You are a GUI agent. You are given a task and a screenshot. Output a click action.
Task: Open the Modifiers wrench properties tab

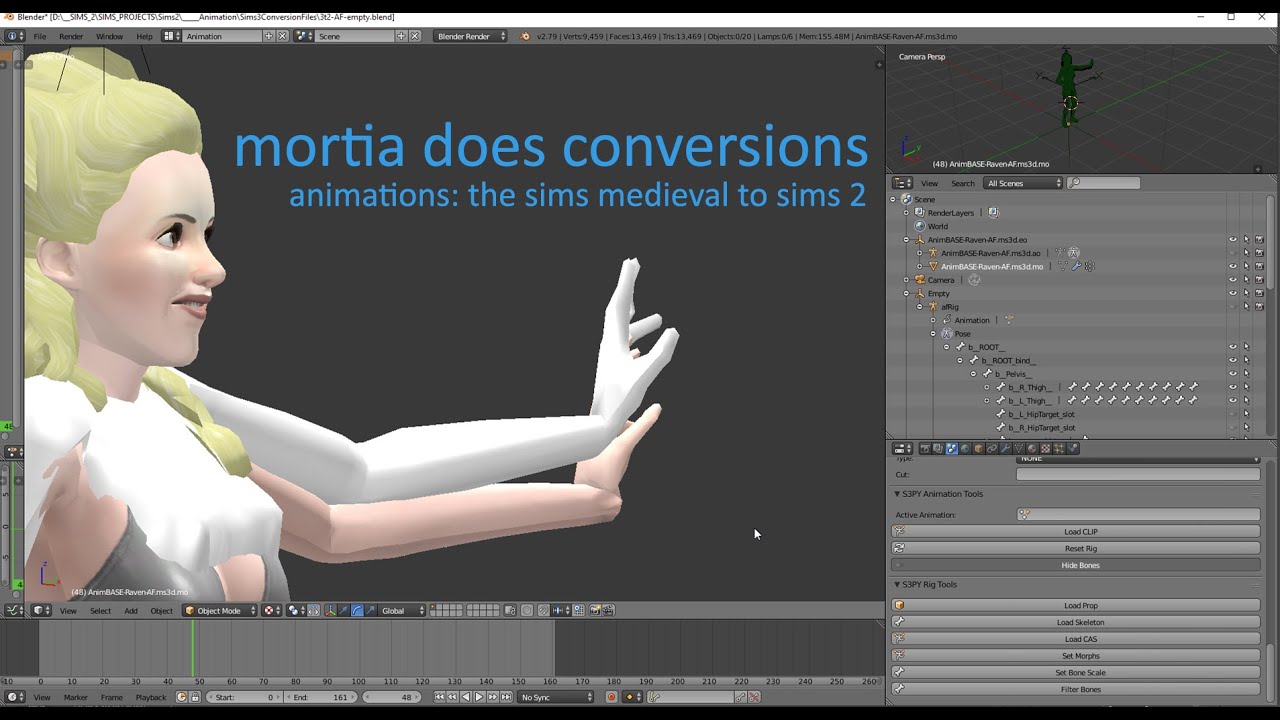1006,449
